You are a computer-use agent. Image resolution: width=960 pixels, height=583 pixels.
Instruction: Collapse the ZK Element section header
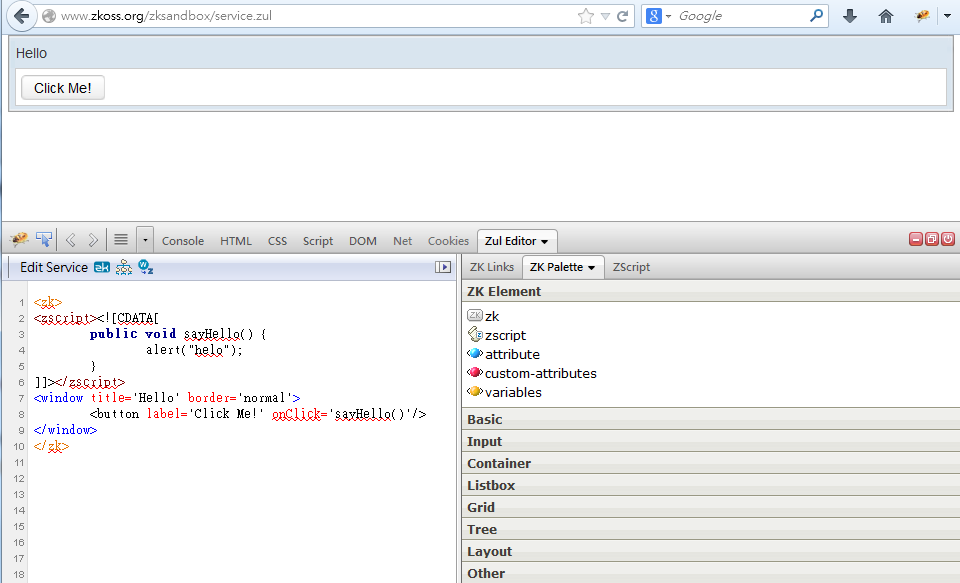tap(711, 292)
